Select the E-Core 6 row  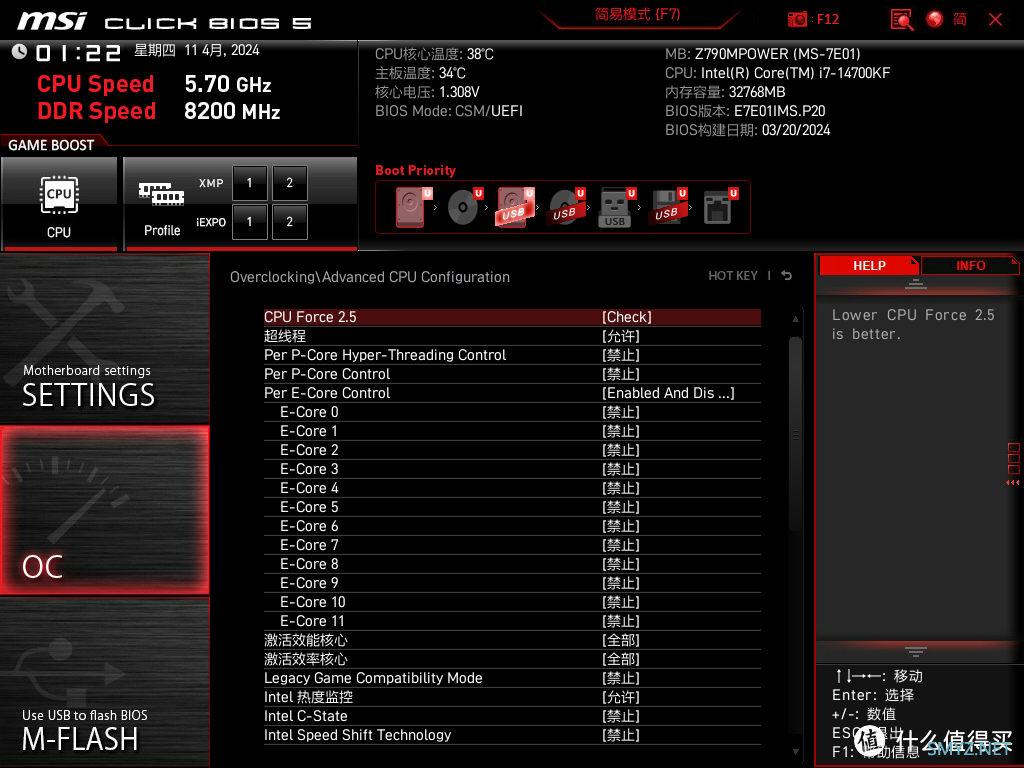[x=512, y=526]
